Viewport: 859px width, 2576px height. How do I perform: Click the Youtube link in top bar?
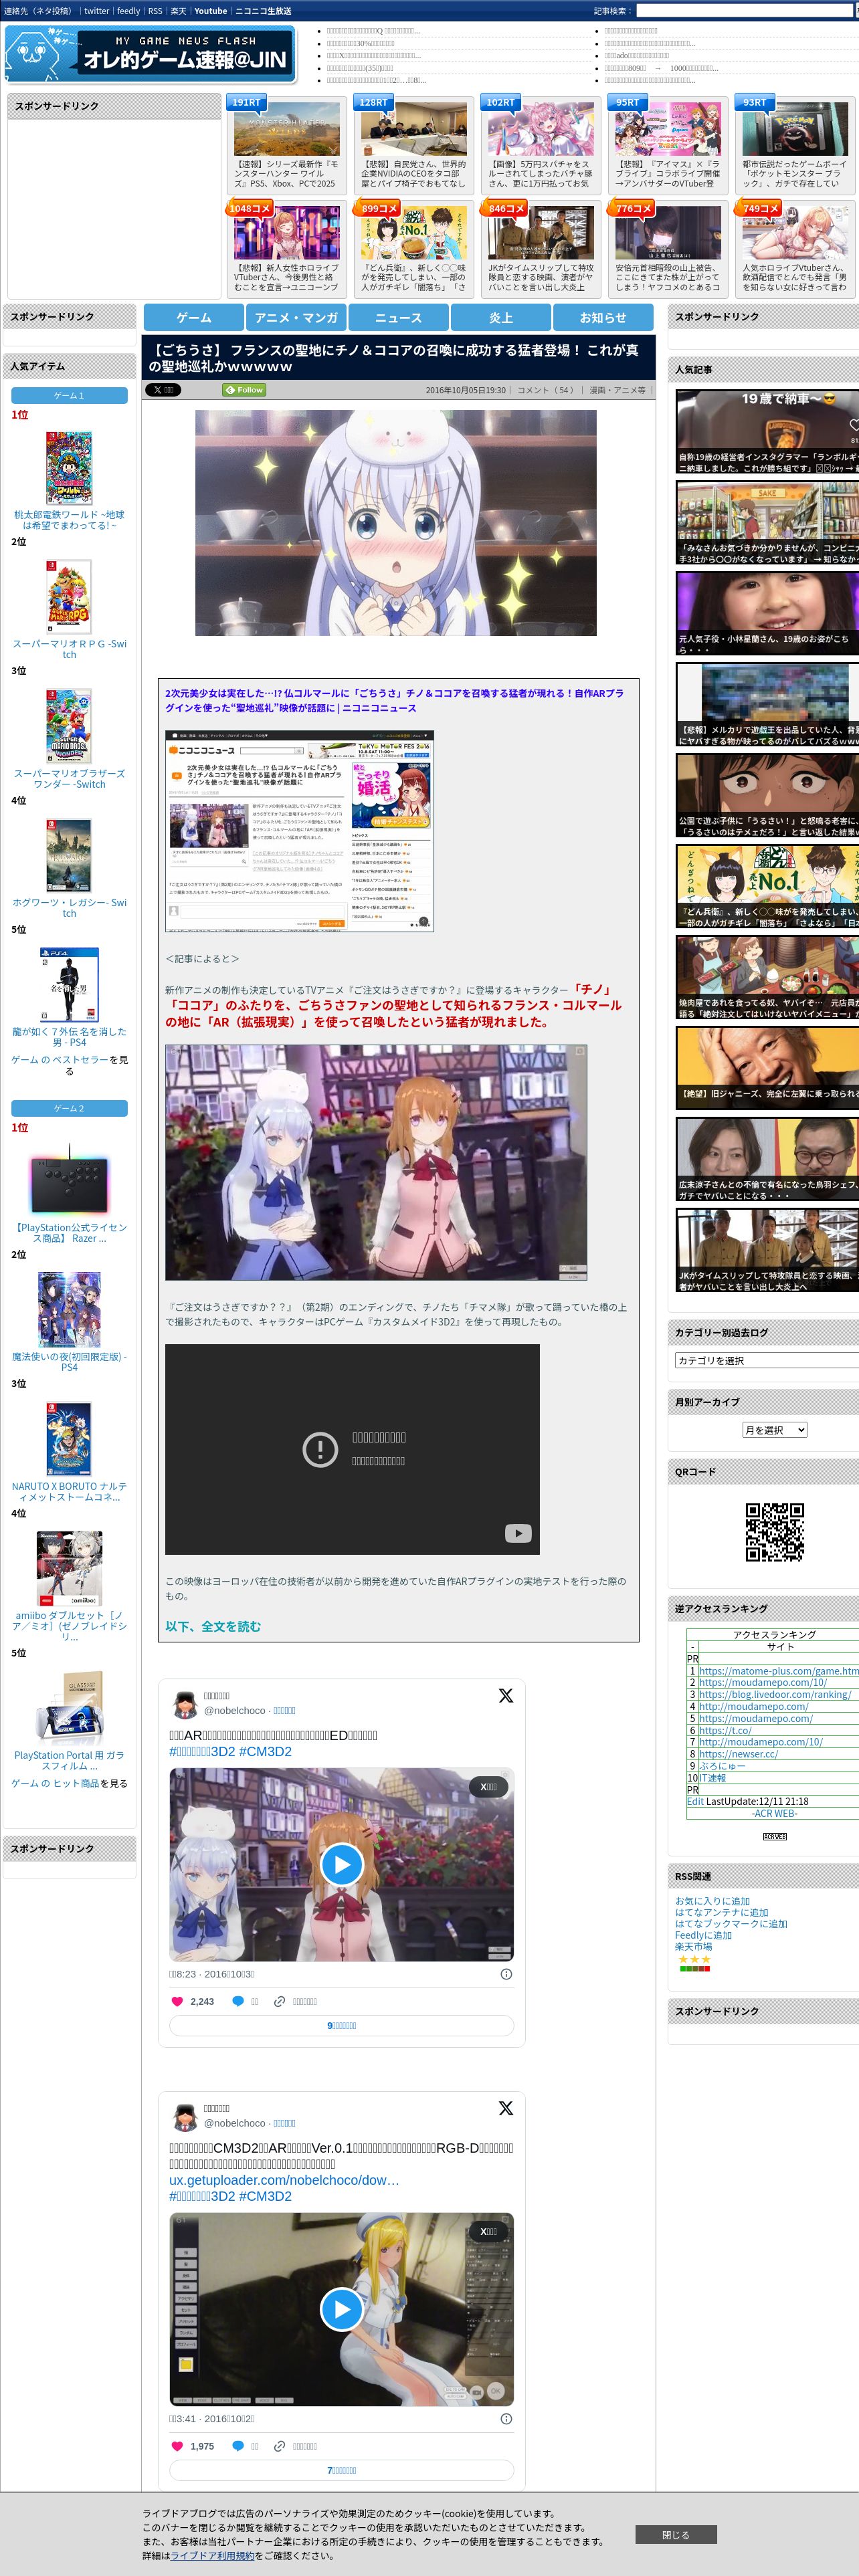[210, 11]
